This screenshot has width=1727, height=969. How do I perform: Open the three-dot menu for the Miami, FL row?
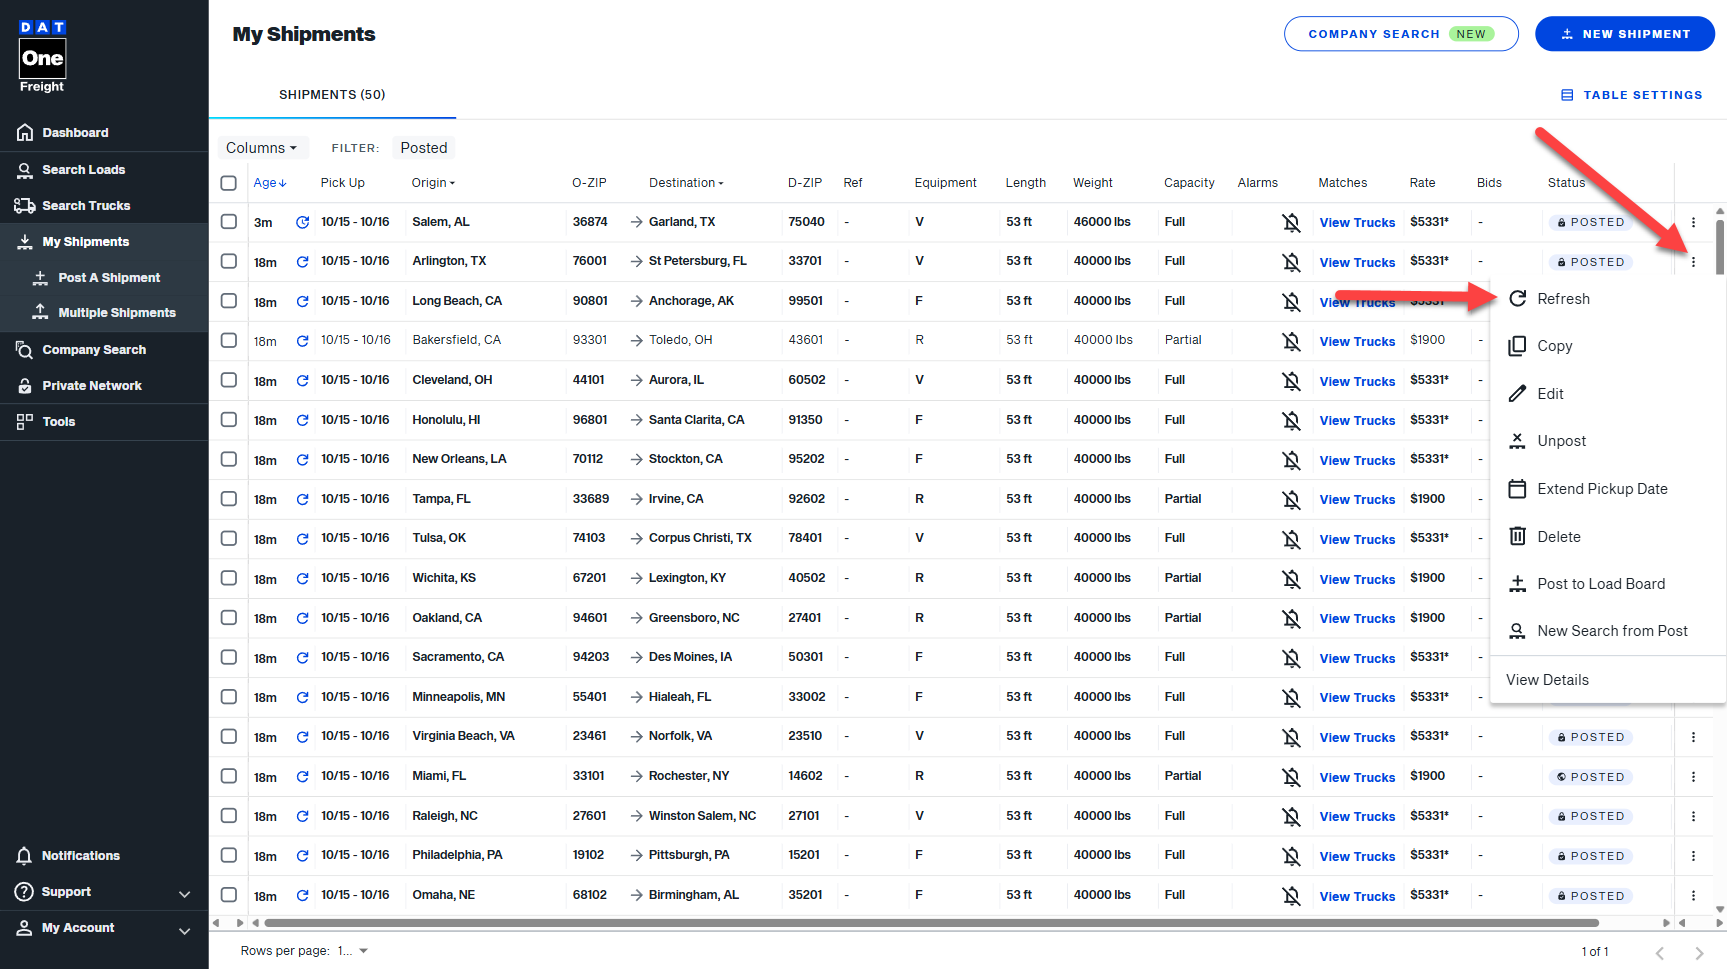(1693, 777)
